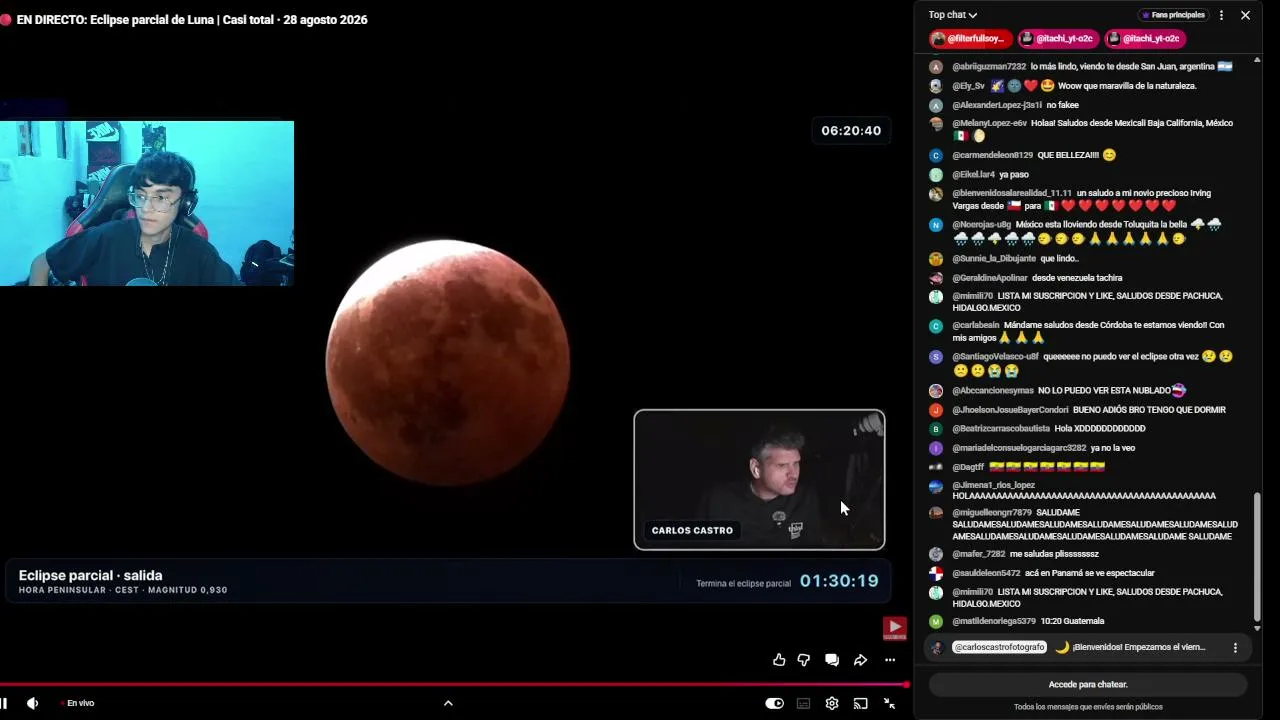Toggle subtitles in the player bar
This screenshot has height=720, width=1280.
point(803,703)
